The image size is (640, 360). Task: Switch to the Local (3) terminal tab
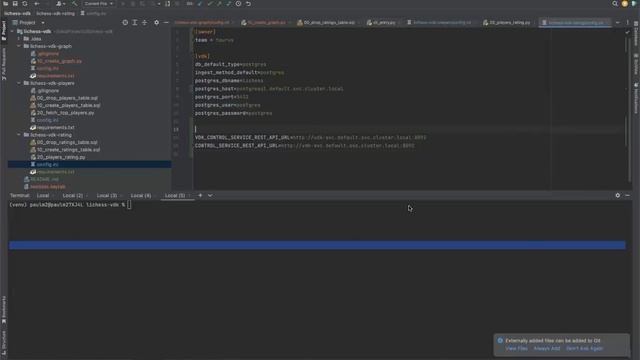[107, 196]
